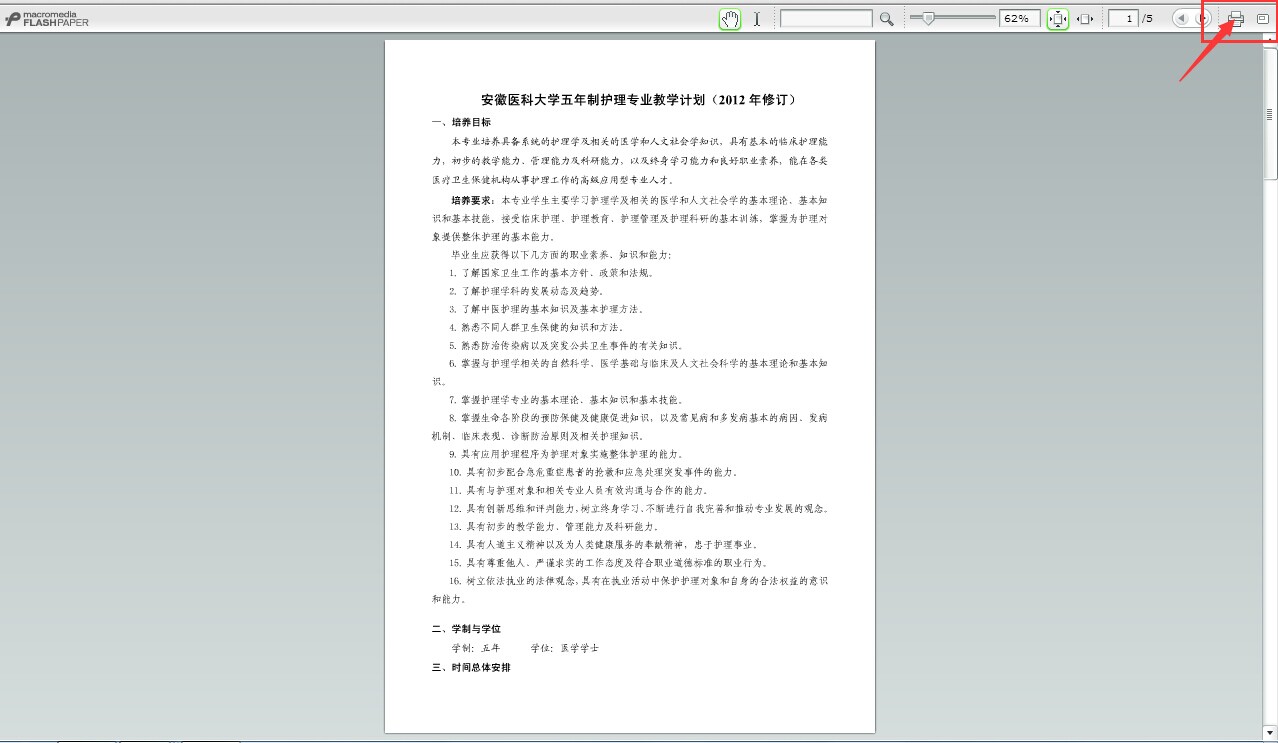Select the hand pan tool

[x=730, y=19]
